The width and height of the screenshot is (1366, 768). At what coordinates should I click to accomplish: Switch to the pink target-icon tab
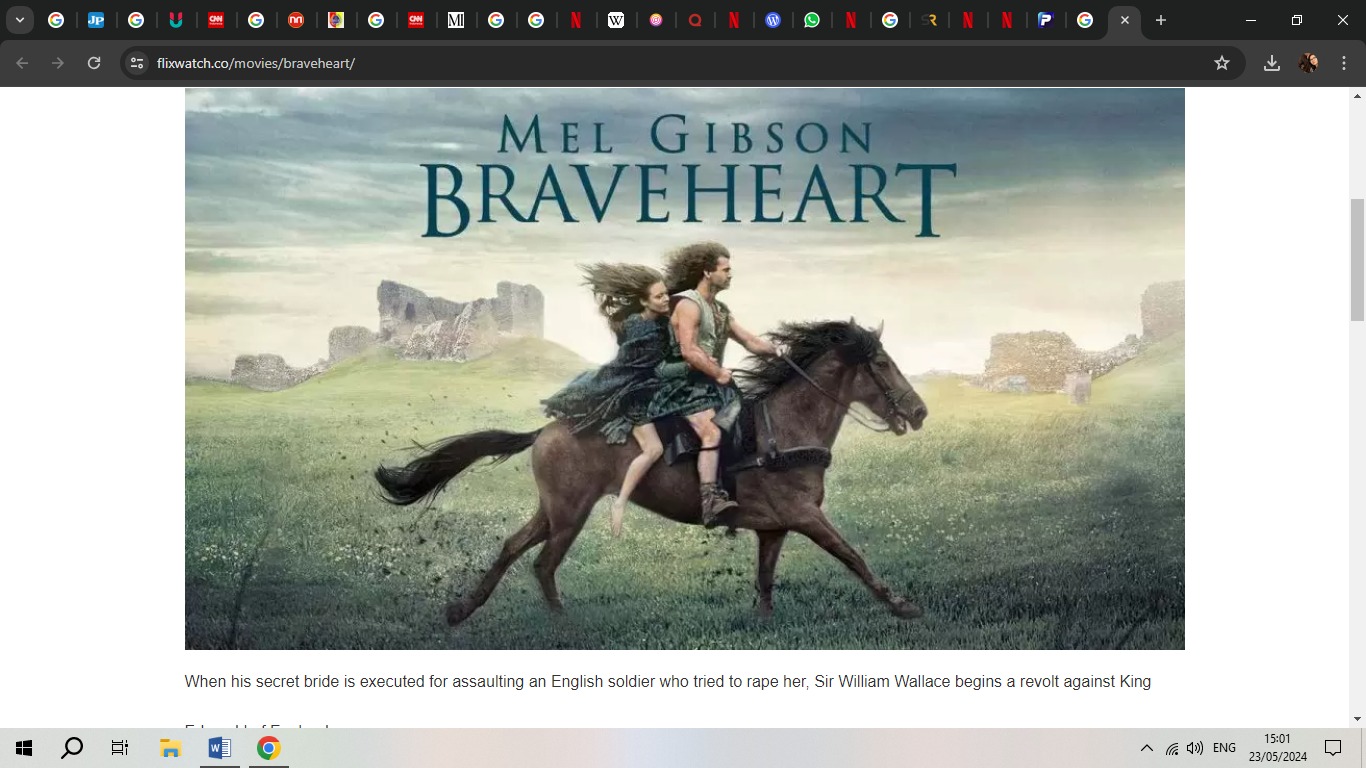656,20
